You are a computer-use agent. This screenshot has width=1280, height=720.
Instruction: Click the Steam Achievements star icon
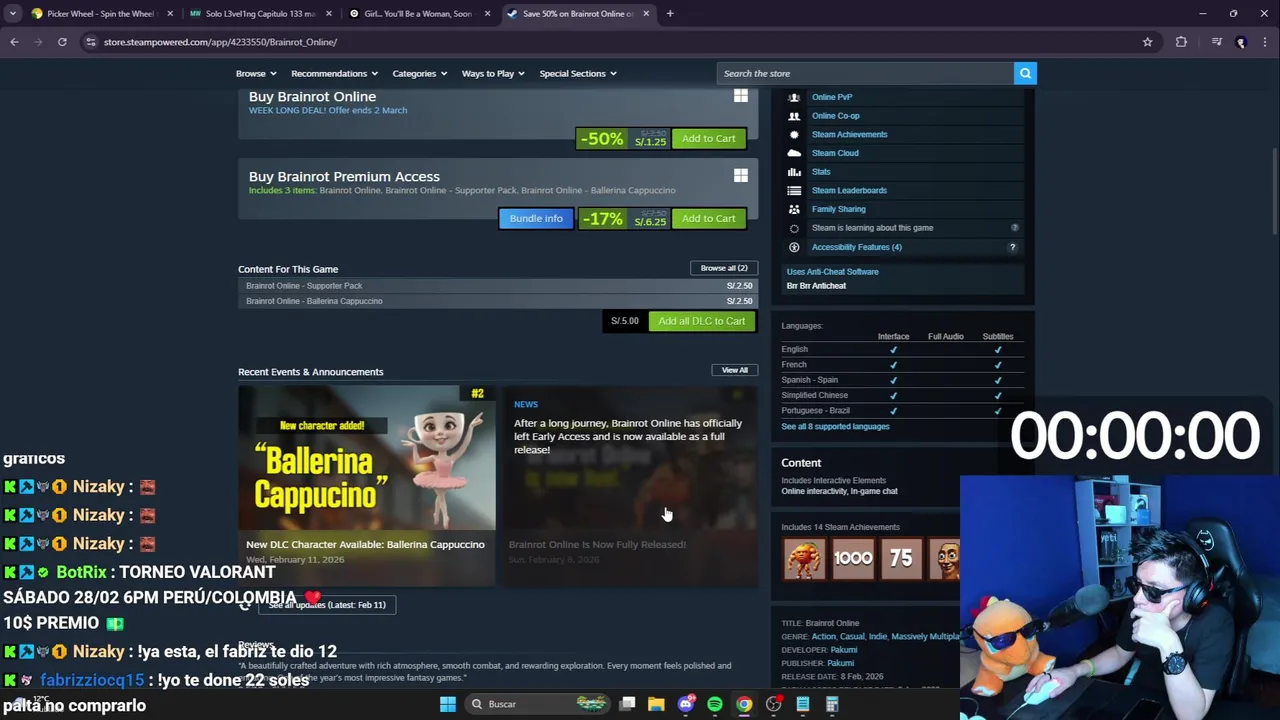pyautogui.click(x=794, y=134)
